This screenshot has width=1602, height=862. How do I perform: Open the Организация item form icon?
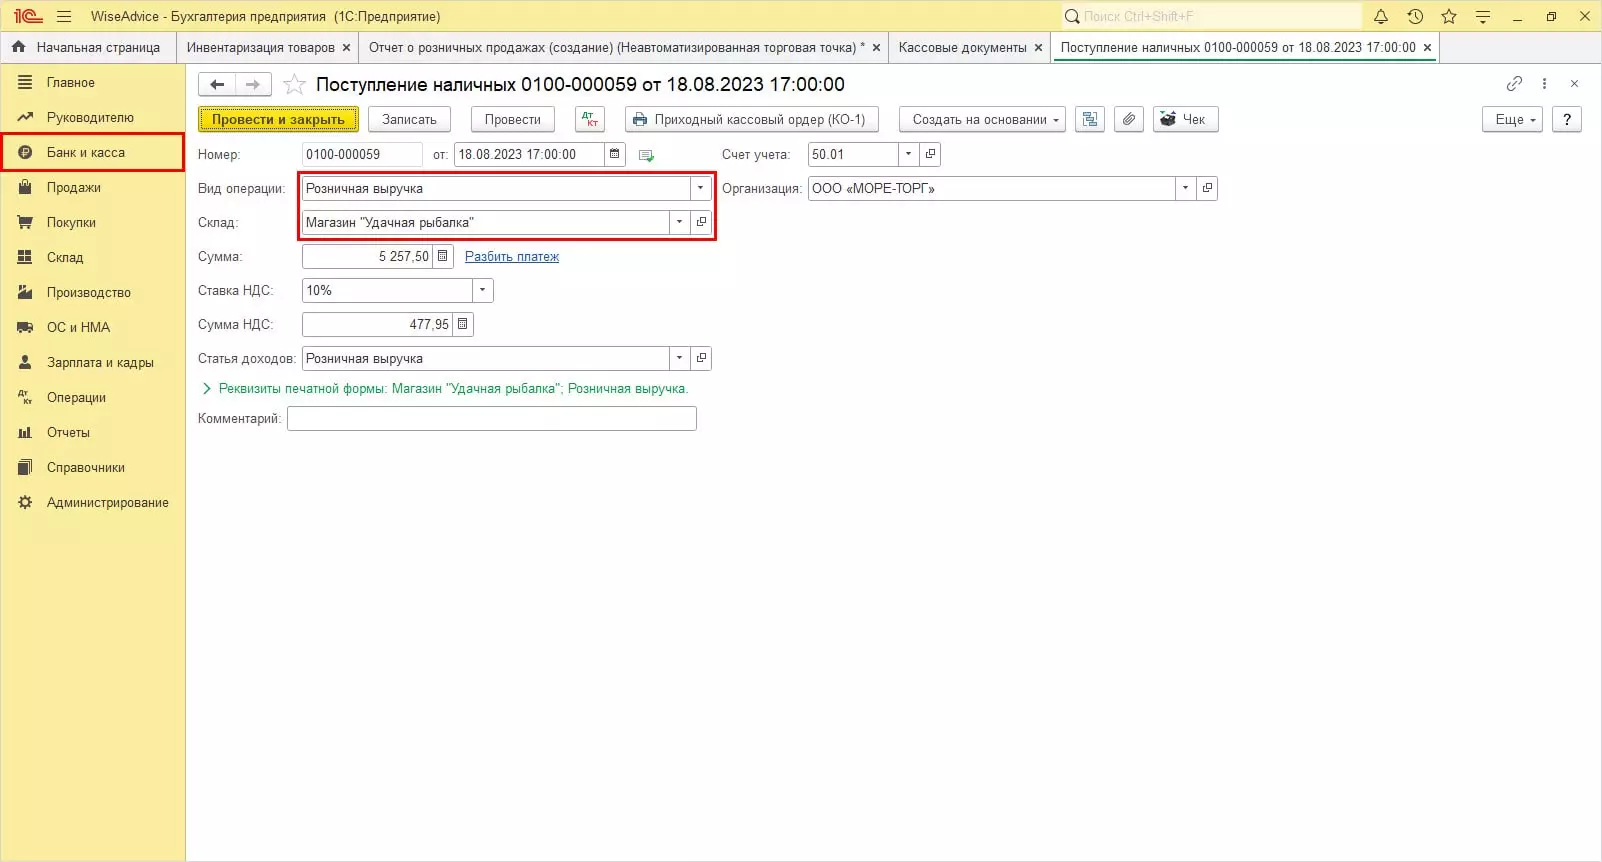(x=1207, y=188)
